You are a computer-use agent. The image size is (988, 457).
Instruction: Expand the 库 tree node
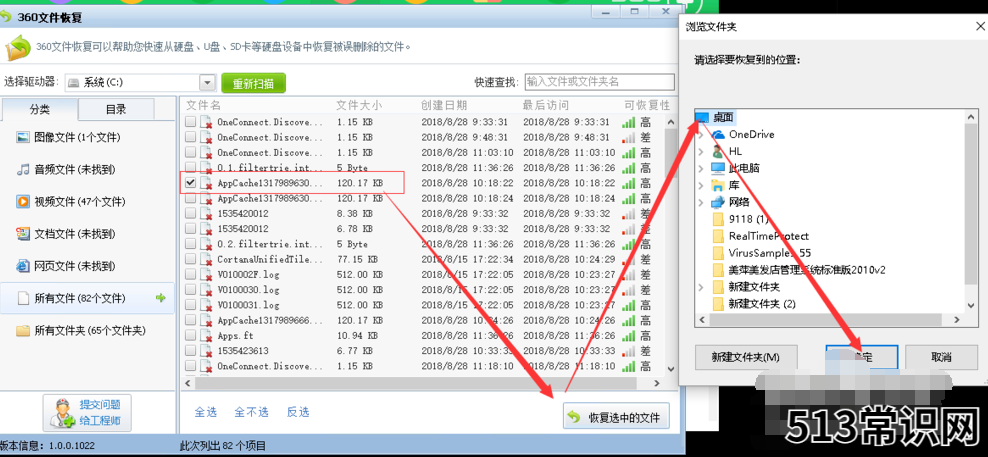click(701, 185)
